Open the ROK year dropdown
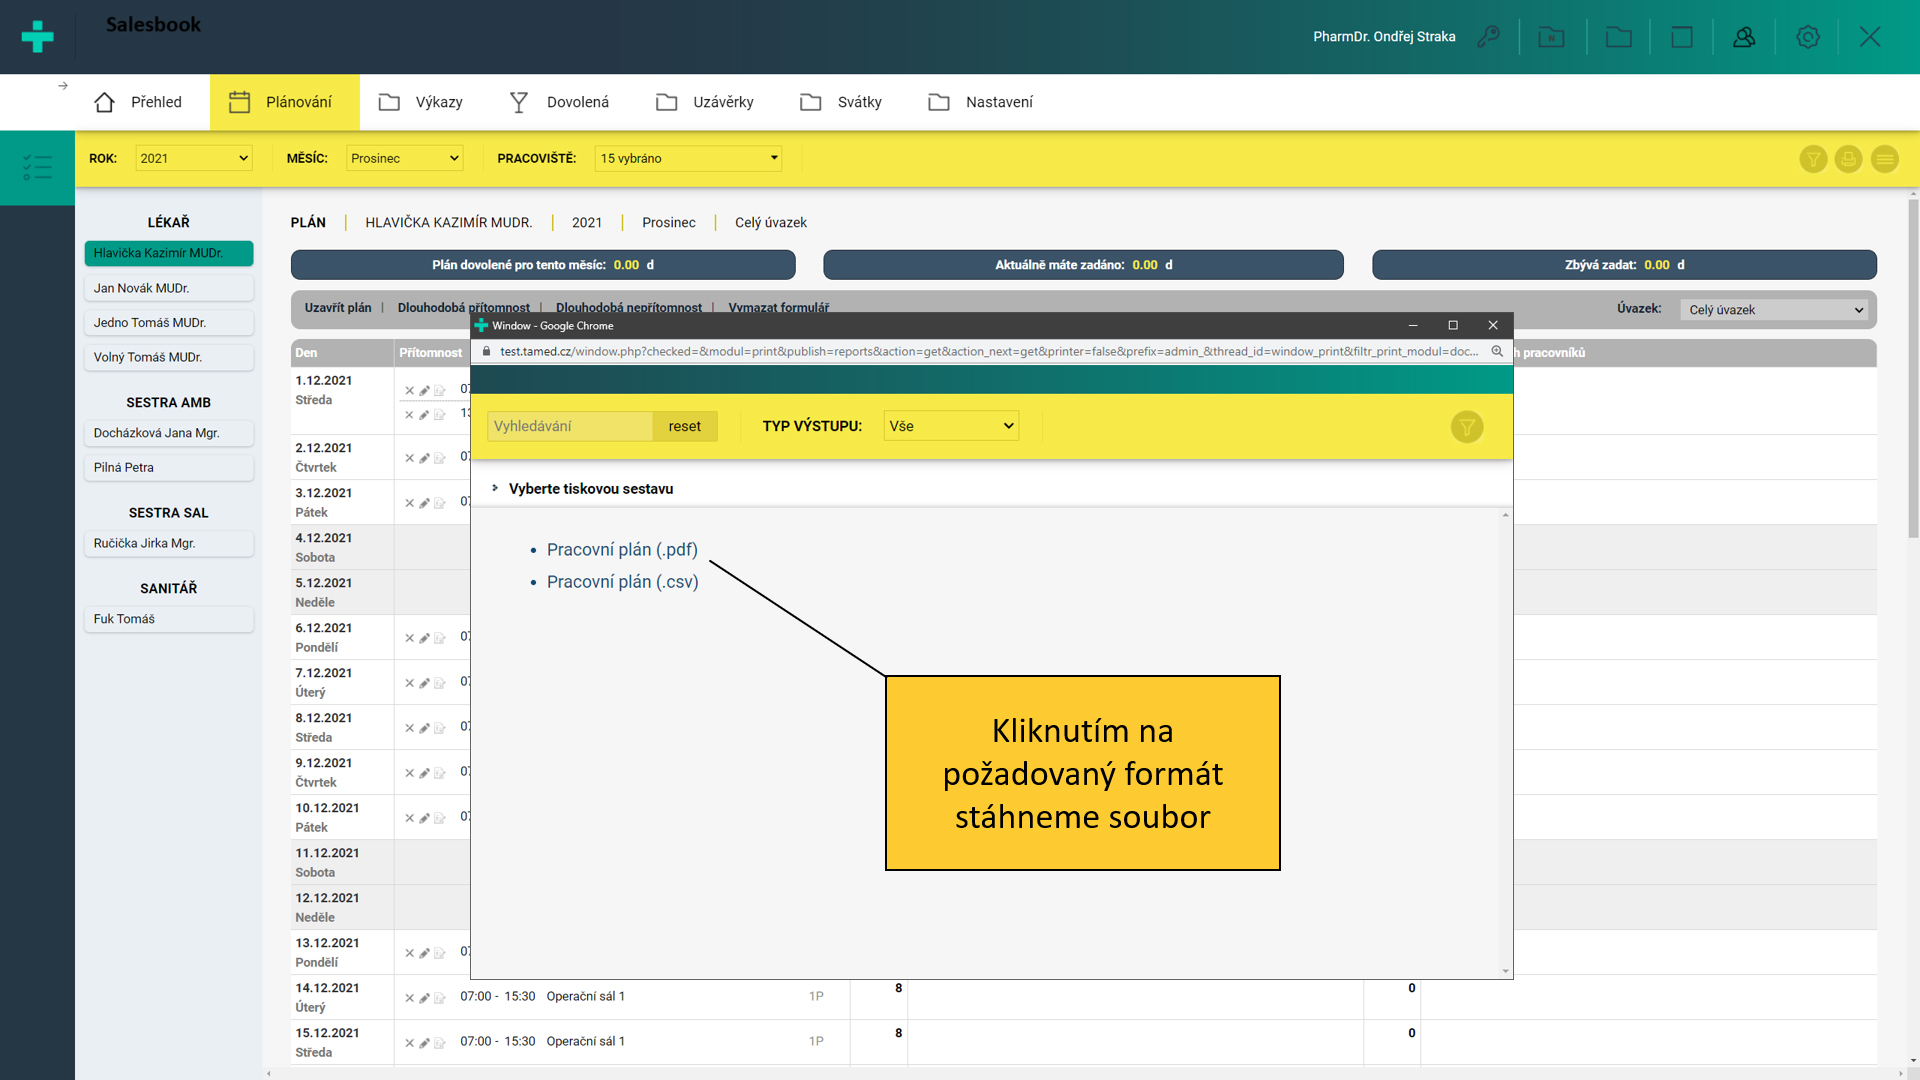Screen dimensions: 1920x1080 point(193,158)
